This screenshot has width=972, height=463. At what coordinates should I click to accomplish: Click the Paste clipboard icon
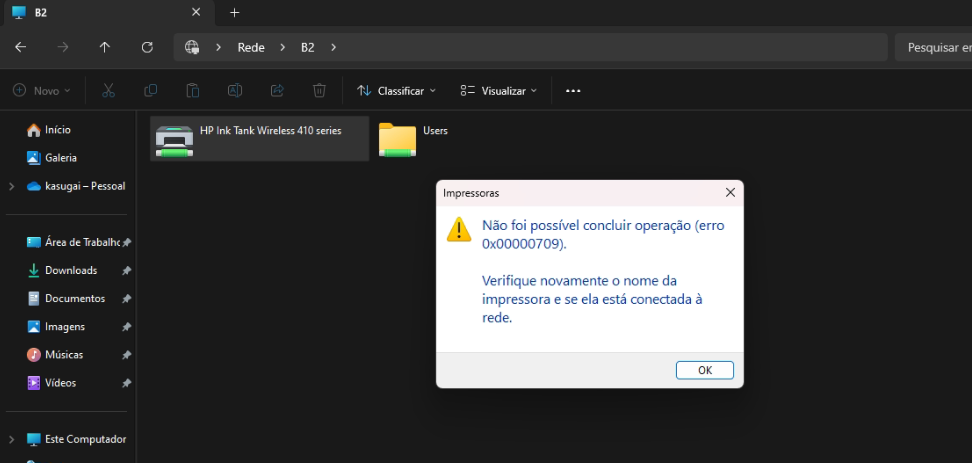click(x=193, y=90)
